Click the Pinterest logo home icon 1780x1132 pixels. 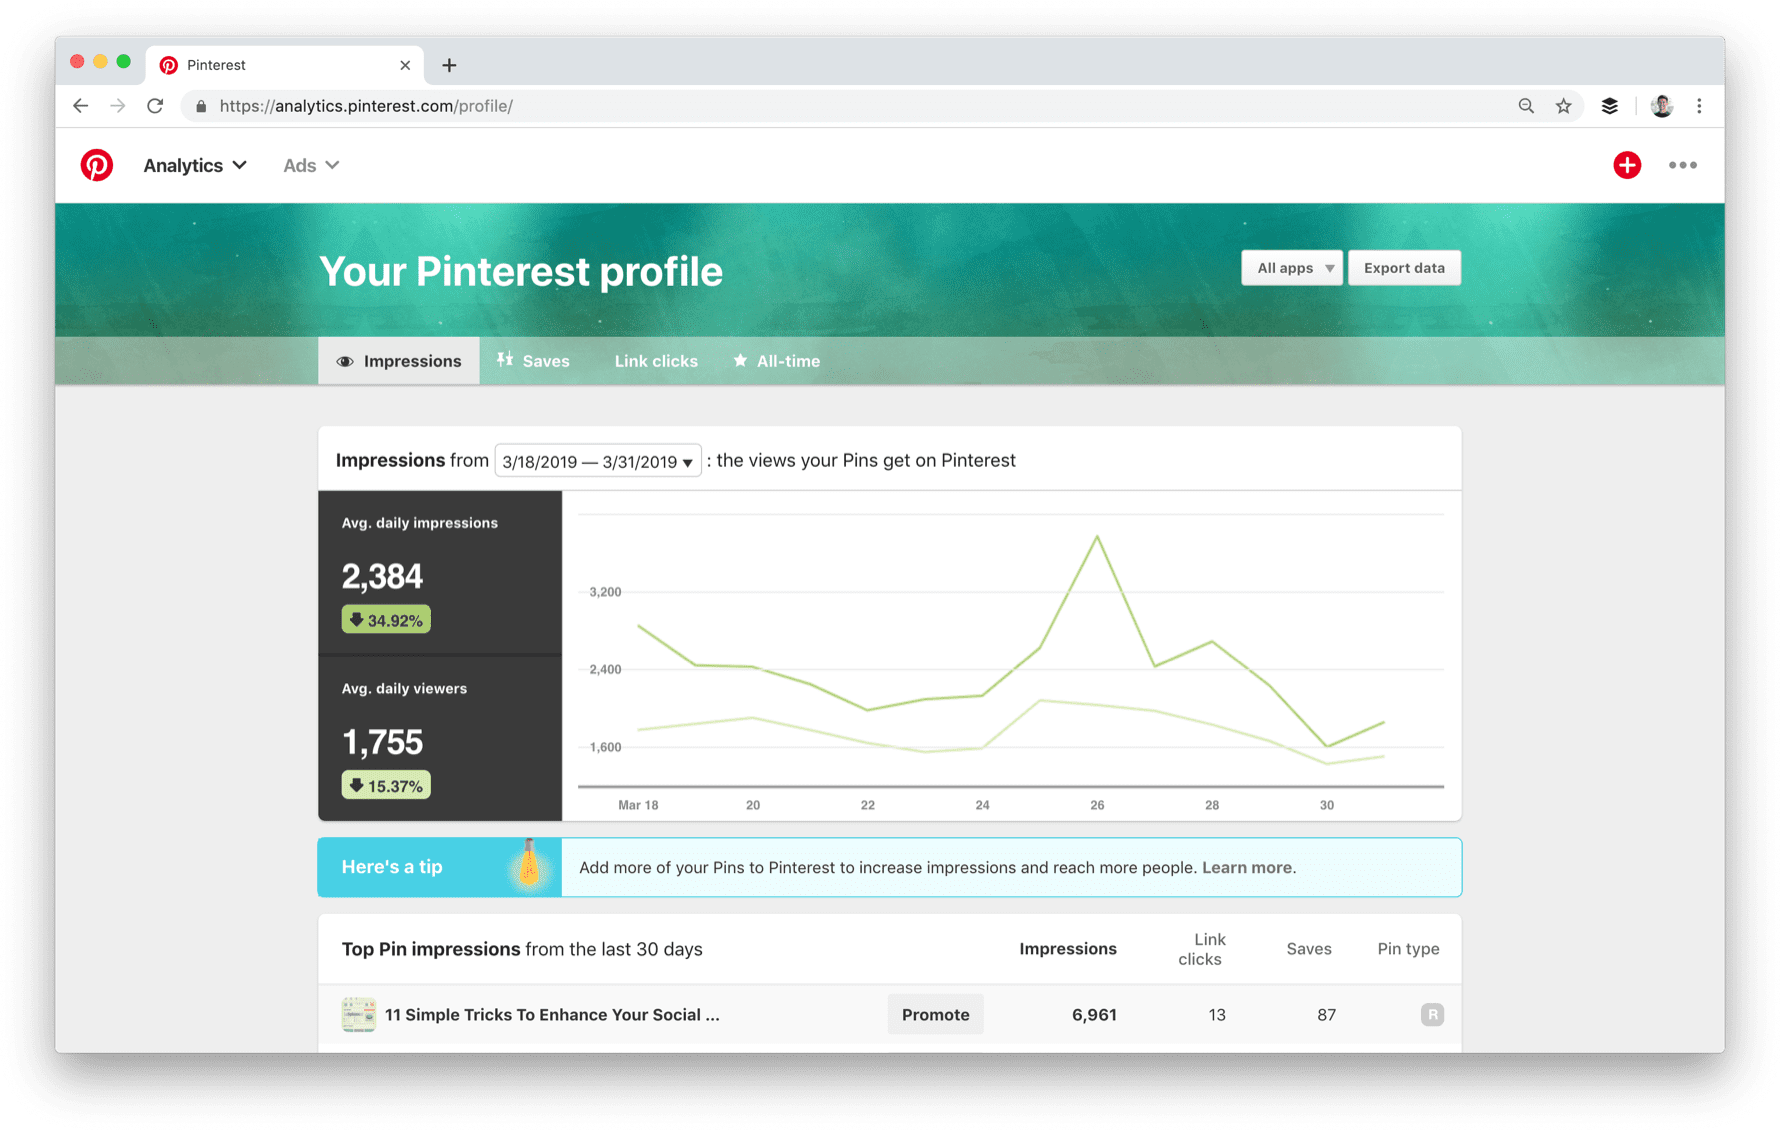(97, 165)
